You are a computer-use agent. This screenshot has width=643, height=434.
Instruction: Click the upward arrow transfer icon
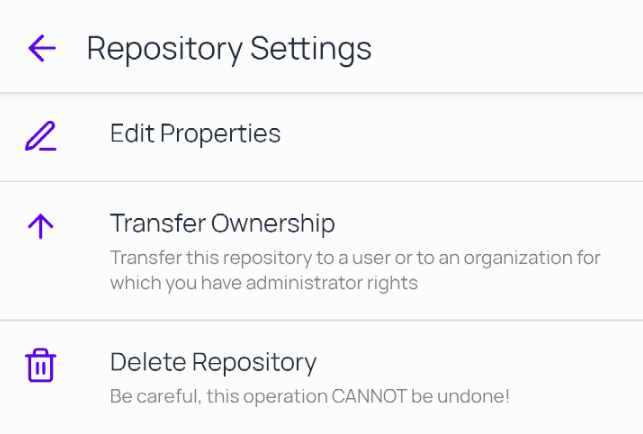coord(41,226)
